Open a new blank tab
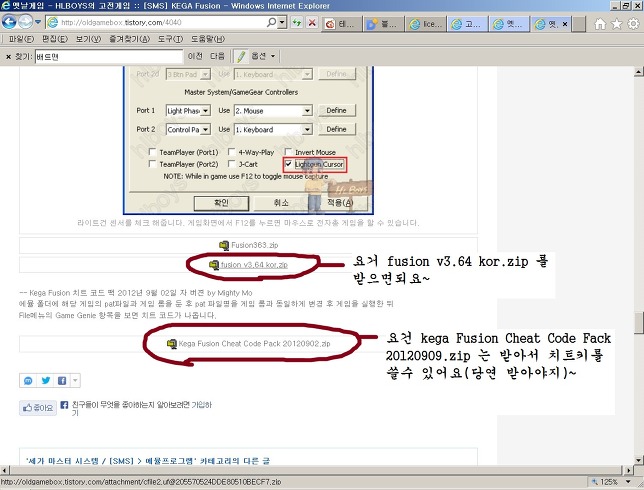644x490 pixels. [579, 24]
